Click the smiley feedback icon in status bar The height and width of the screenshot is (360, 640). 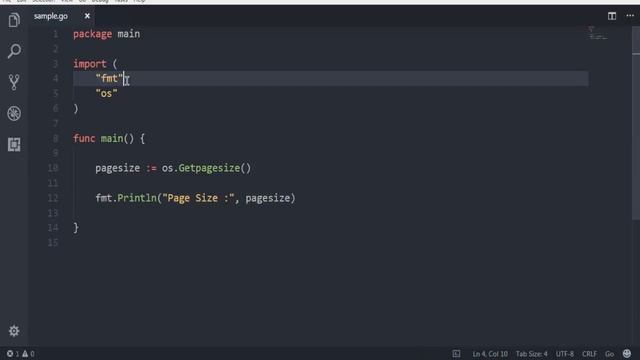627,353
